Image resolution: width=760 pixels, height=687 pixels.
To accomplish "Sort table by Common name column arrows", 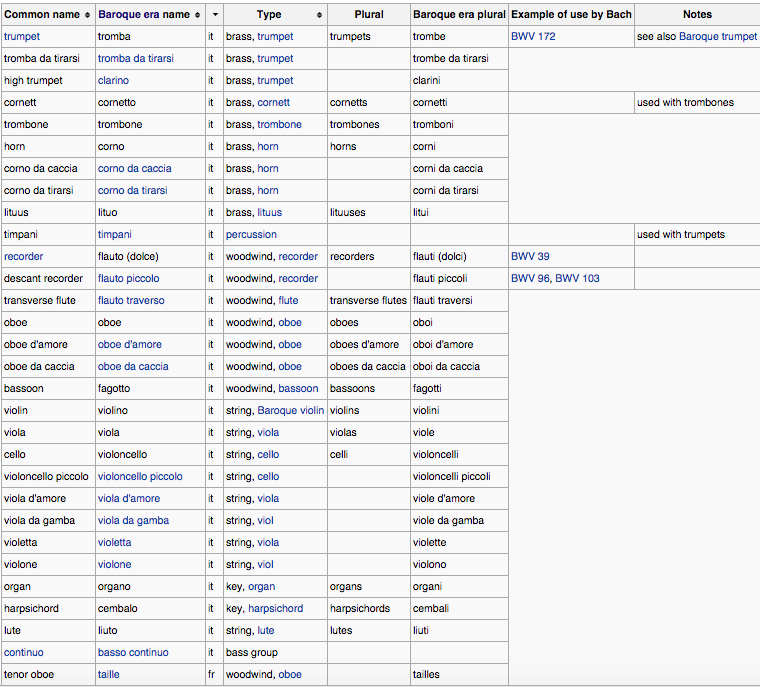I will coord(87,15).
